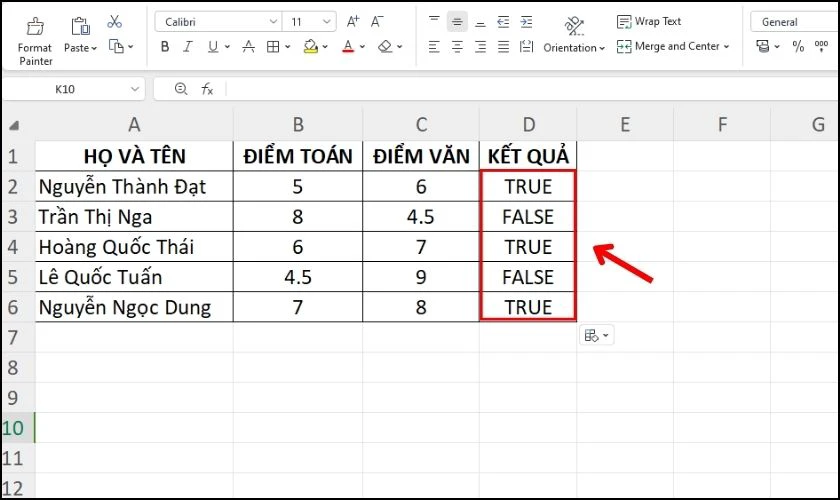Toggle Wrap Text

pyautogui.click(x=649, y=21)
